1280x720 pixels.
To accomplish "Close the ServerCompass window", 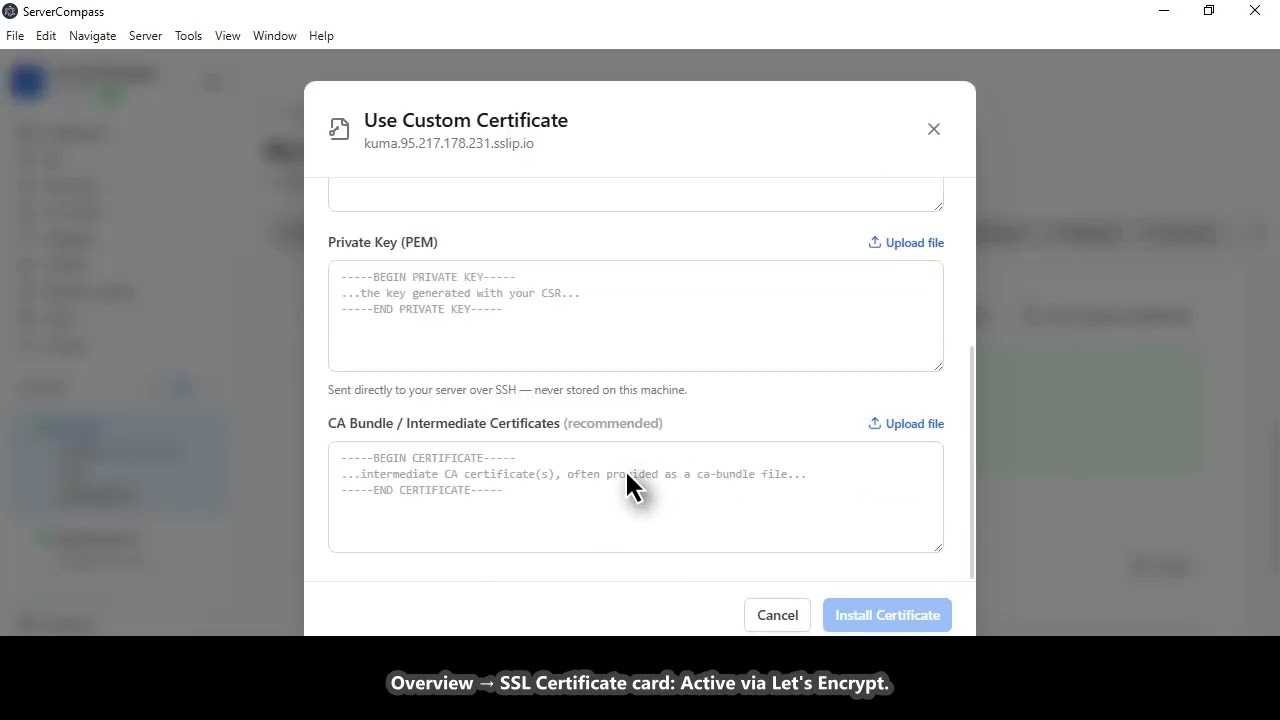I will point(1255,11).
